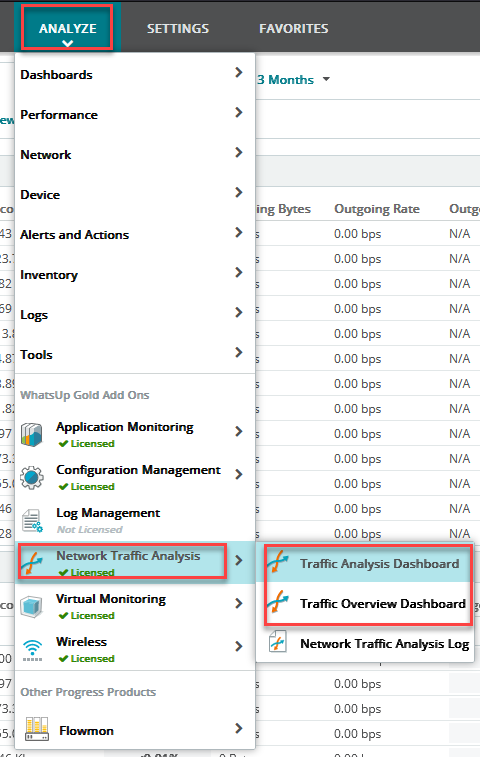Expand the Inventory submenu arrow

point(239,273)
